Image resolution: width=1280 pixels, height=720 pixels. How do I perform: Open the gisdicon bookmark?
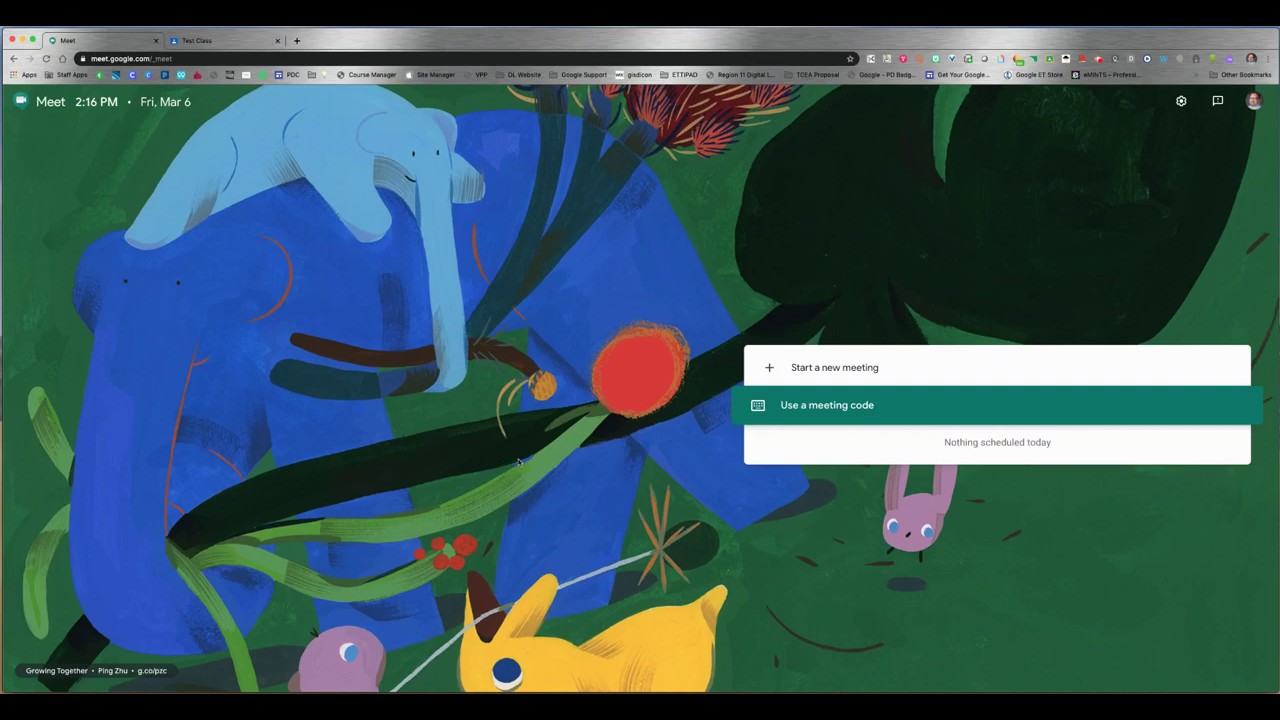pyautogui.click(x=634, y=75)
